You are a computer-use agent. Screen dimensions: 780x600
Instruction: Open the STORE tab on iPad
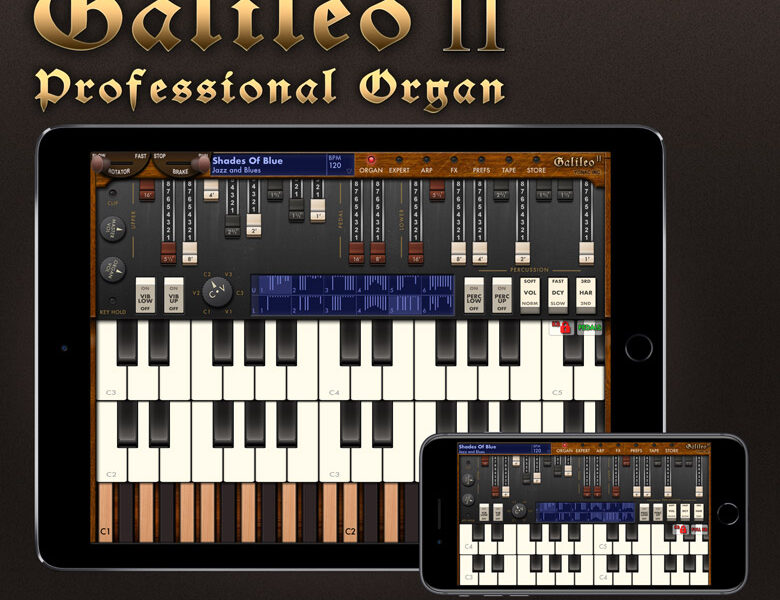click(536, 165)
